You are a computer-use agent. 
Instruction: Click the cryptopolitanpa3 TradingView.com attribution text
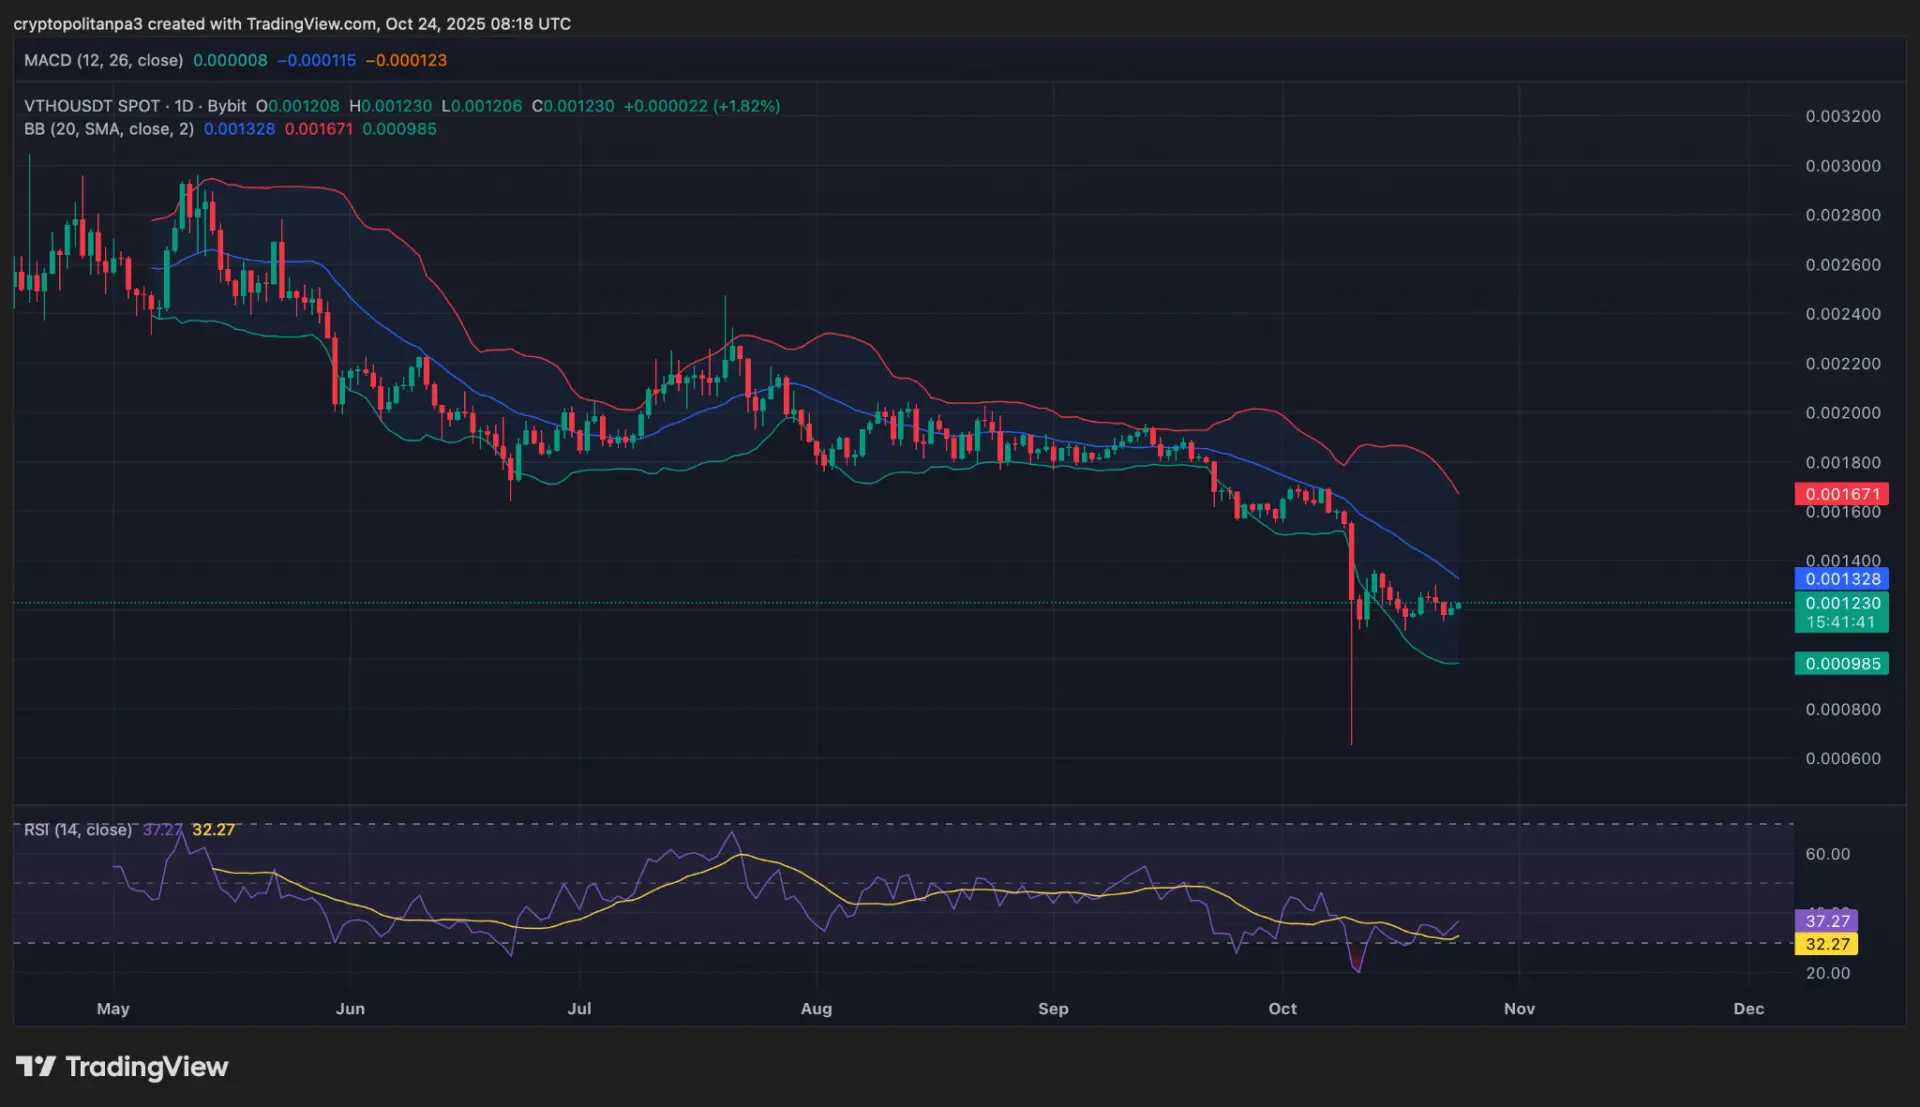coord(290,23)
